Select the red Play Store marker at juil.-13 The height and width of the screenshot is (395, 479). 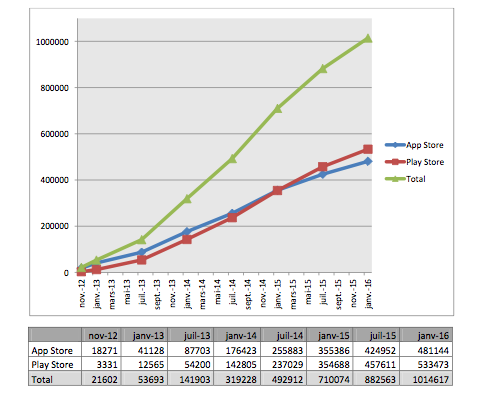tap(142, 260)
